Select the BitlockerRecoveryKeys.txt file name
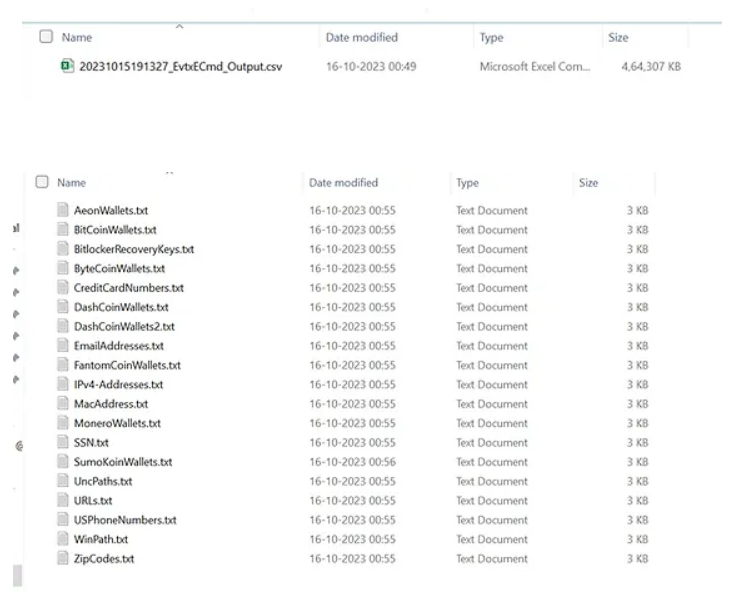This screenshot has height=607, width=731. [134, 249]
